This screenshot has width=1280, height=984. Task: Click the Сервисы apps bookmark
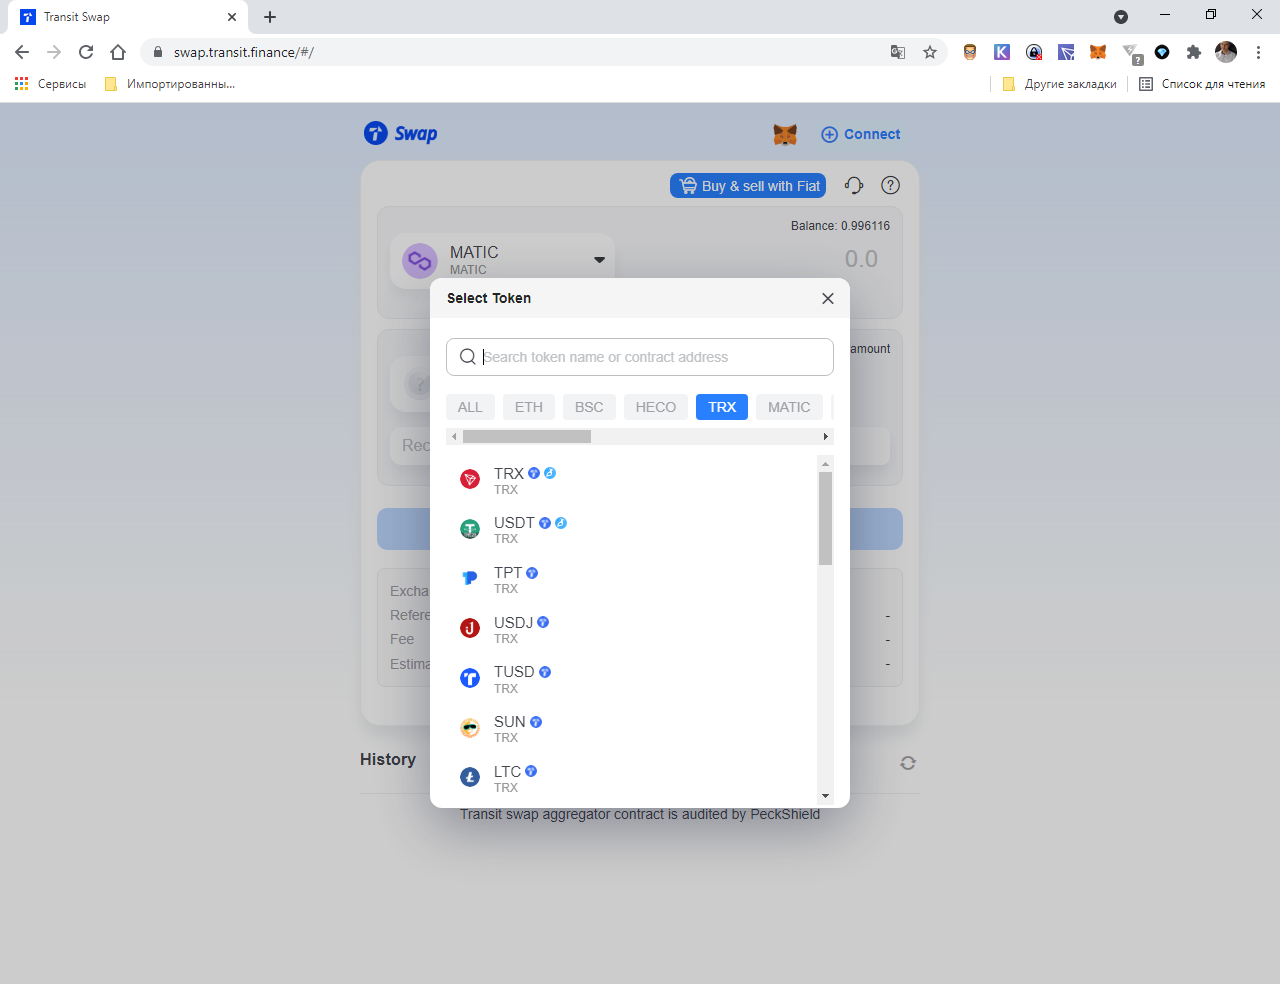pyautogui.click(x=50, y=84)
